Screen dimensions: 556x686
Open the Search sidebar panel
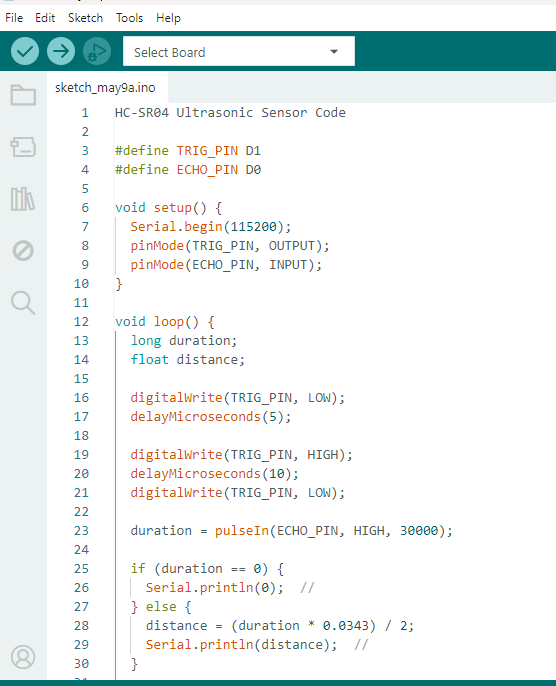(23, 303)
